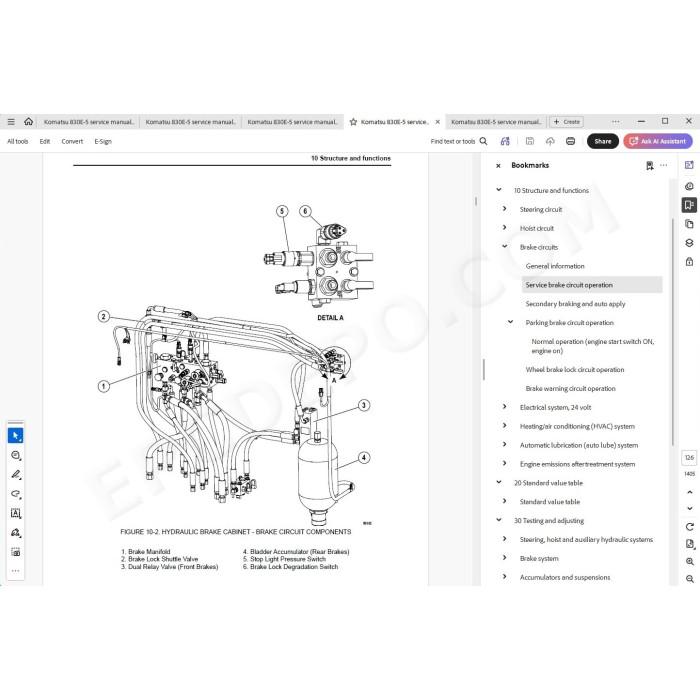Open the Bookmarks panel icon in right rail

[689, 205]
